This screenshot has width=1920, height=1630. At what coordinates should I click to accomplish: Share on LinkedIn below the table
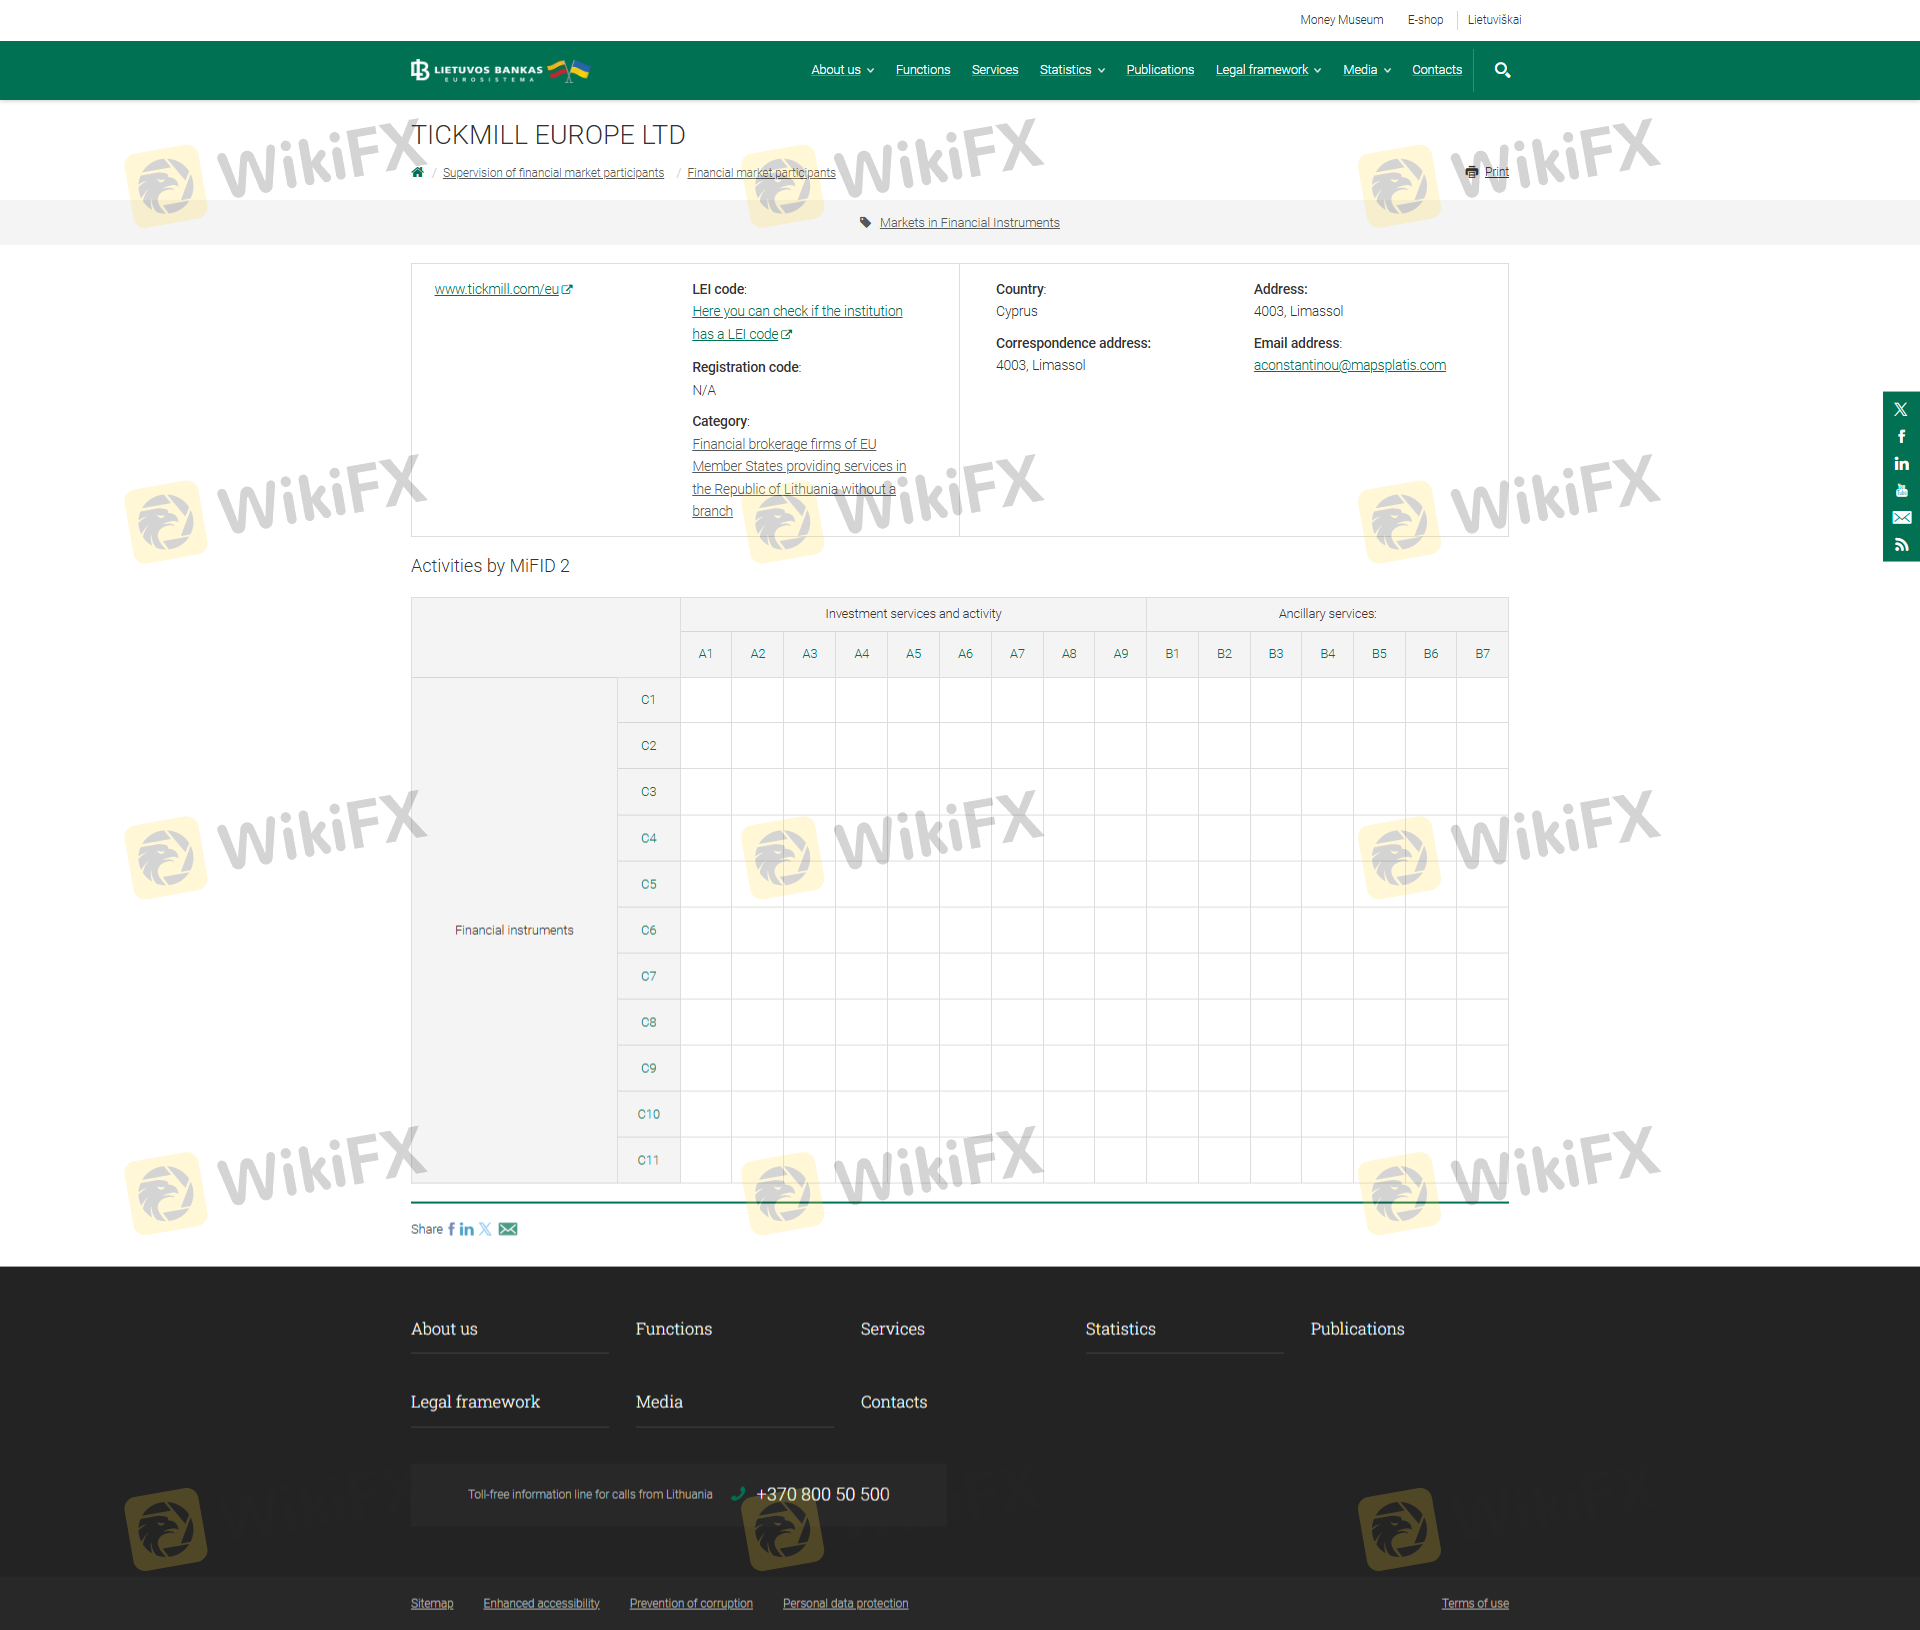click(467, 1229)
